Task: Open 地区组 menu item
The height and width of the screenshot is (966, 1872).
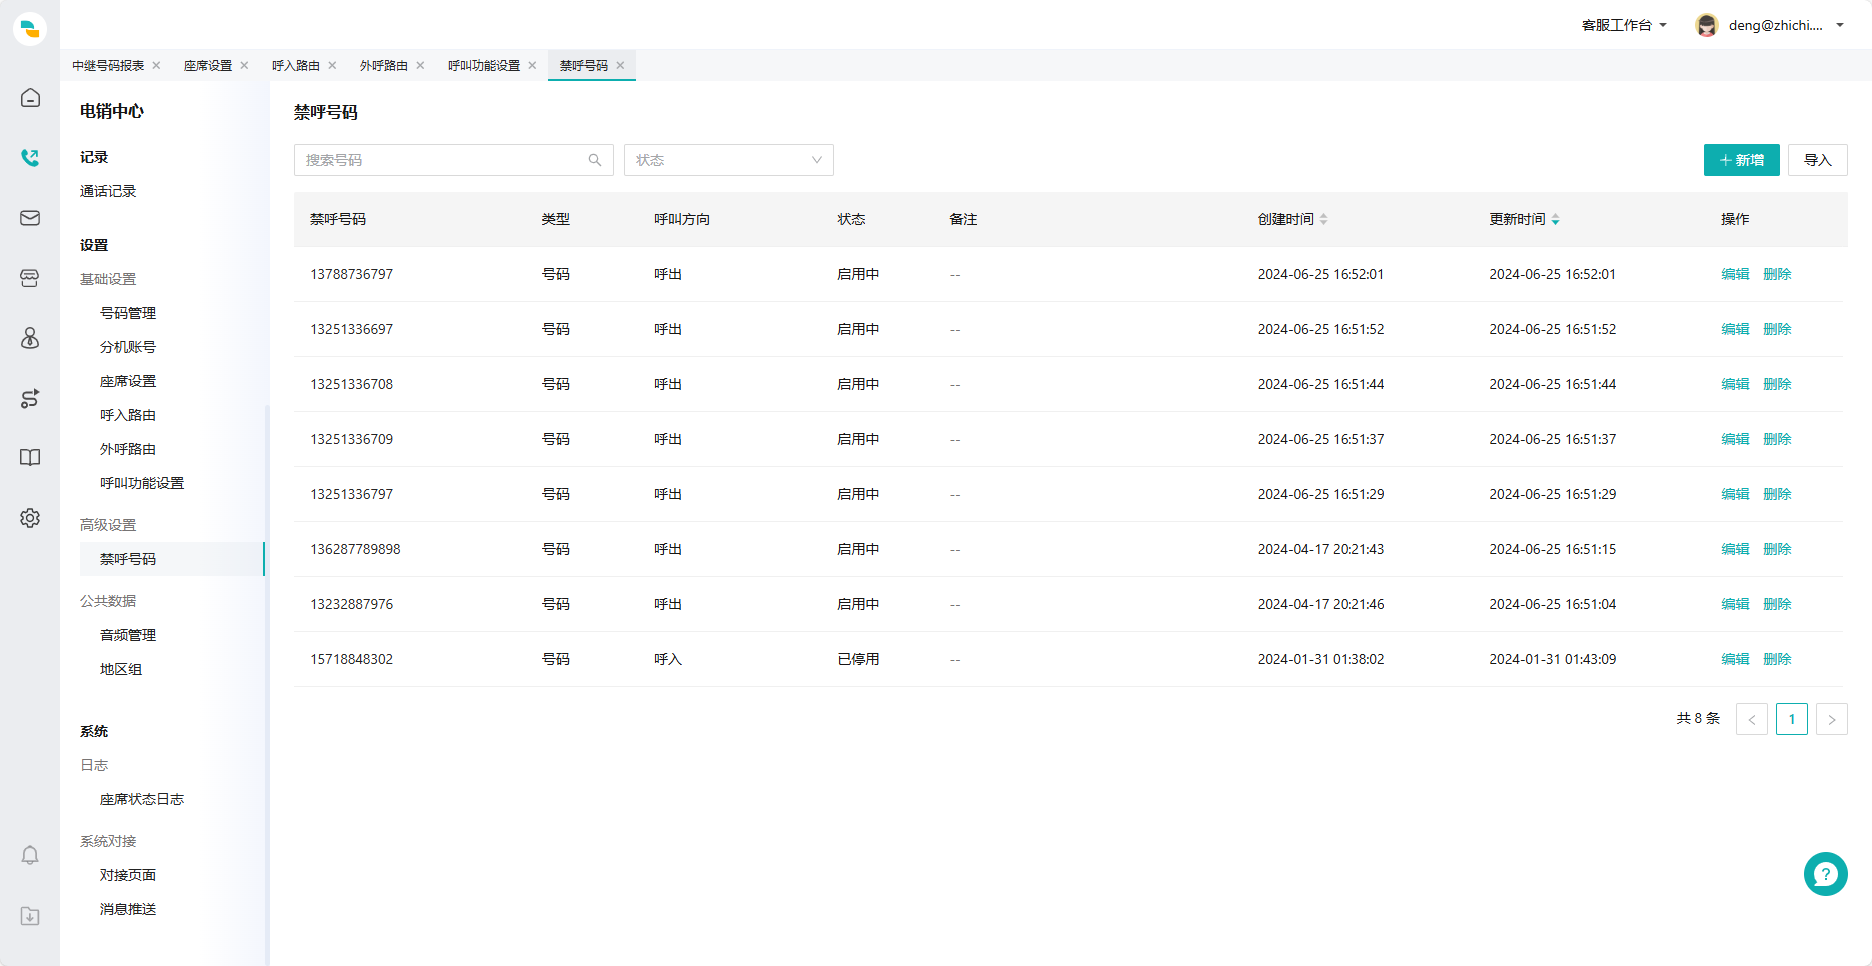Action: point(121,669)
